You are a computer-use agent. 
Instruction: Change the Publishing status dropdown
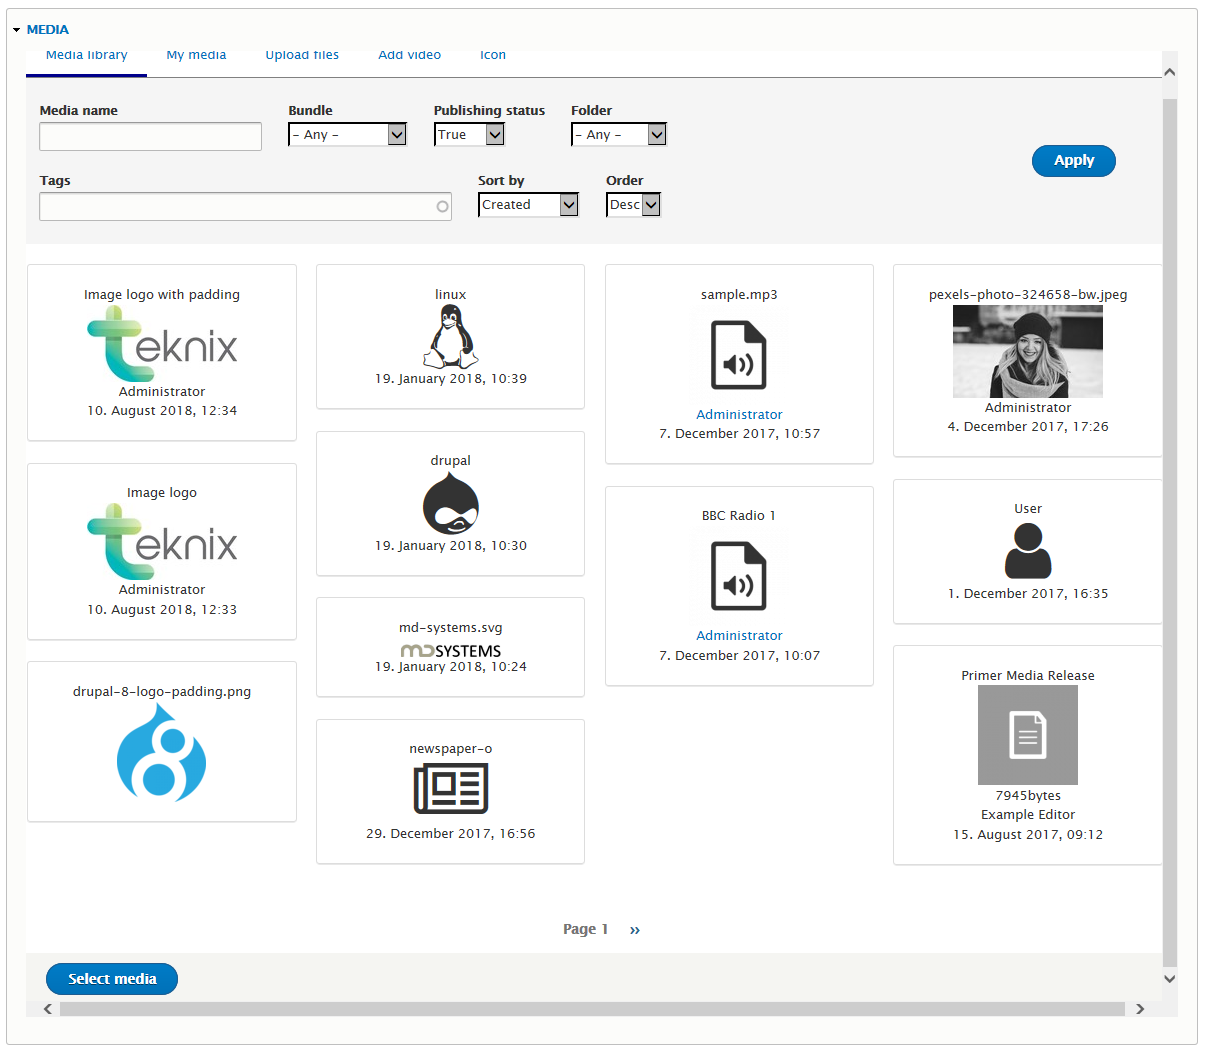click(469, 133)
